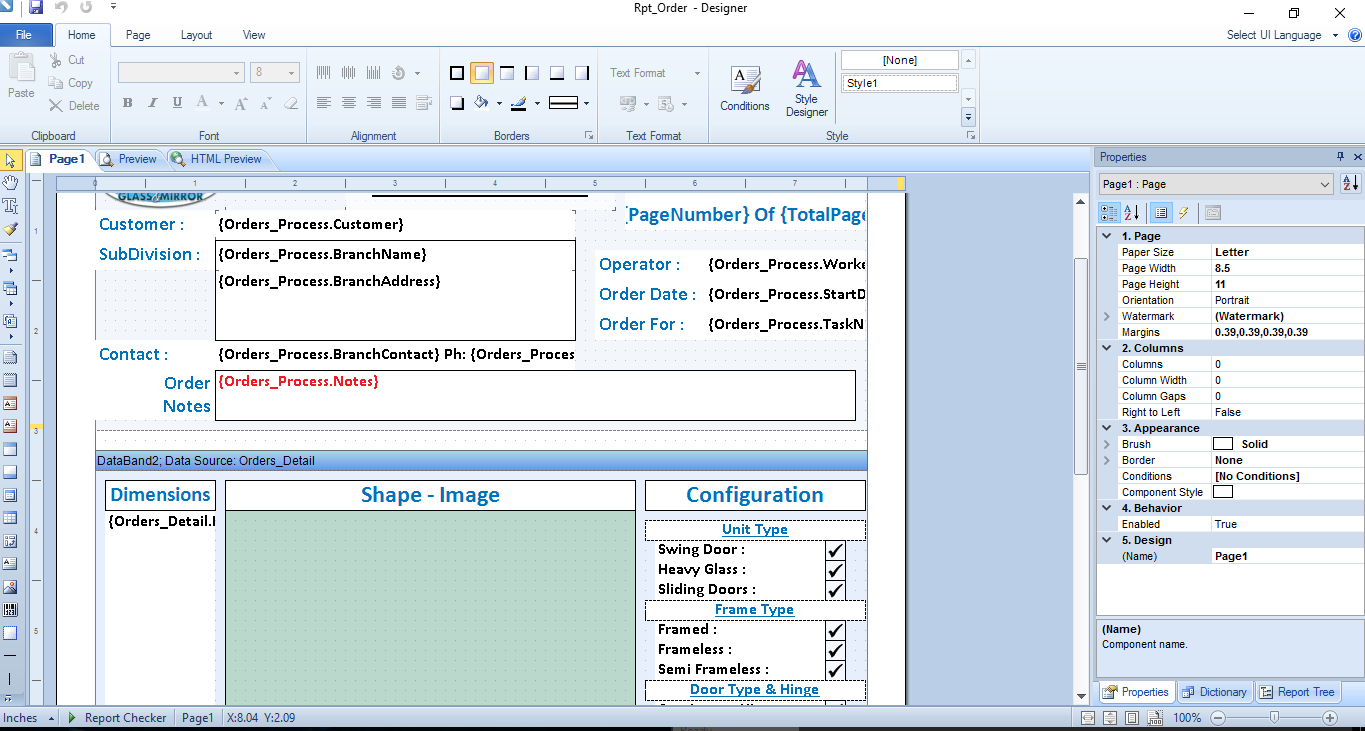Image resolution: width=1365 pixels, height=731 pixels.
Task: Click the Save icon in title bar
Action: click(36, 8)
